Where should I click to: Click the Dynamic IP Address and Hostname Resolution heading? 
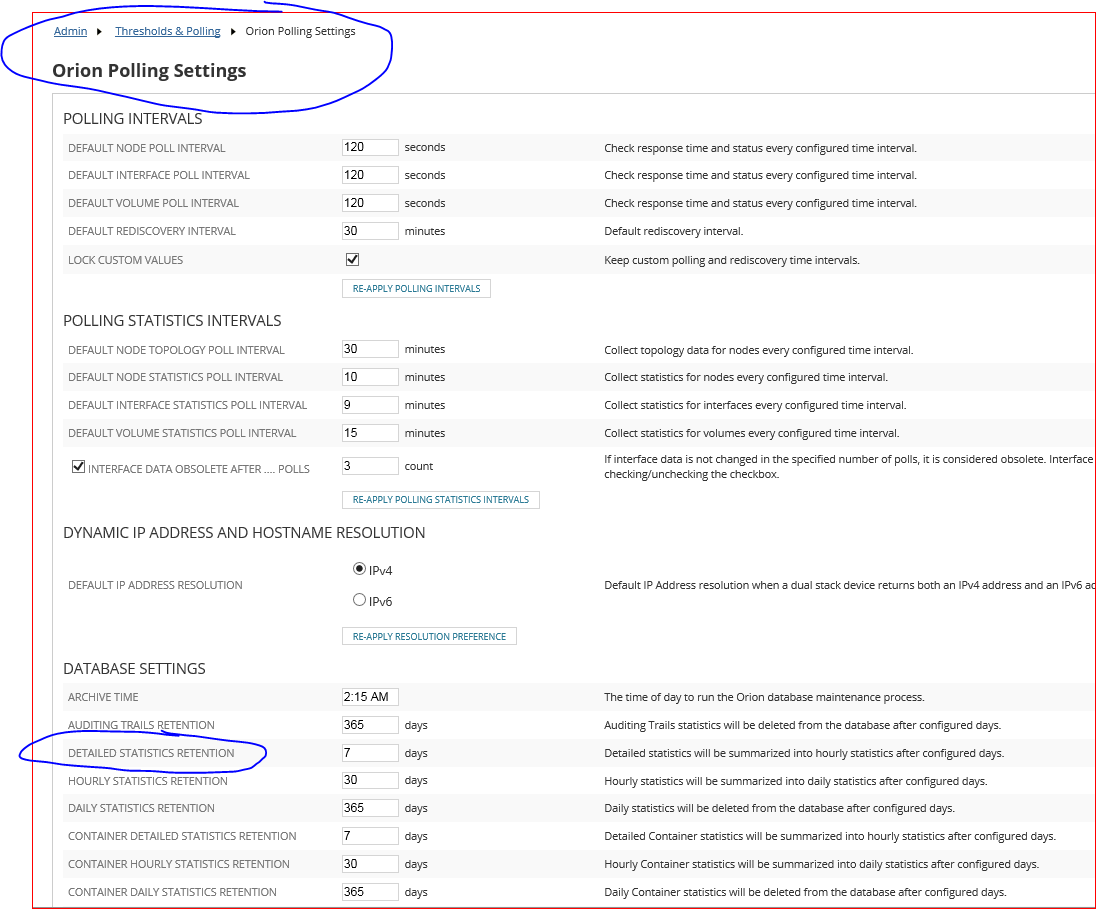244,533
